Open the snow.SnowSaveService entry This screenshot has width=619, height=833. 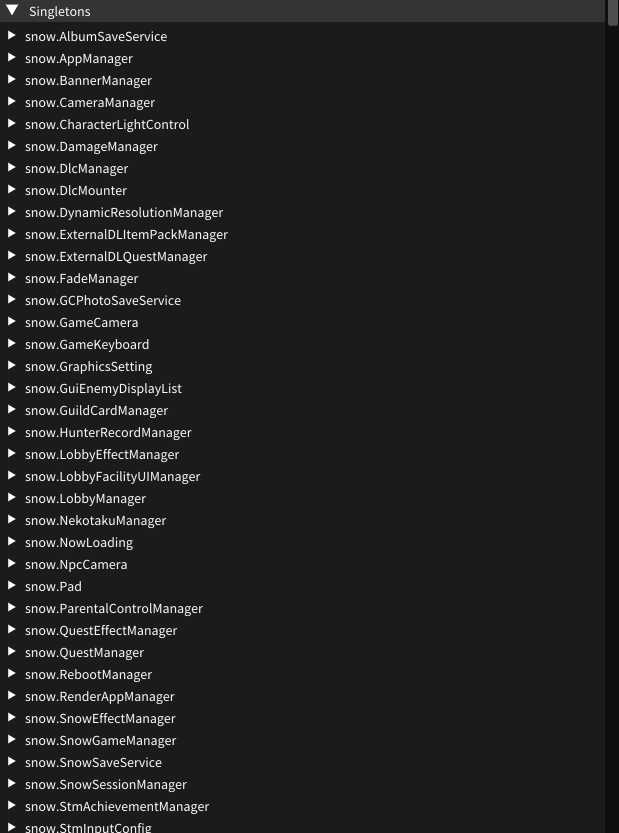(x=93, y=762)
